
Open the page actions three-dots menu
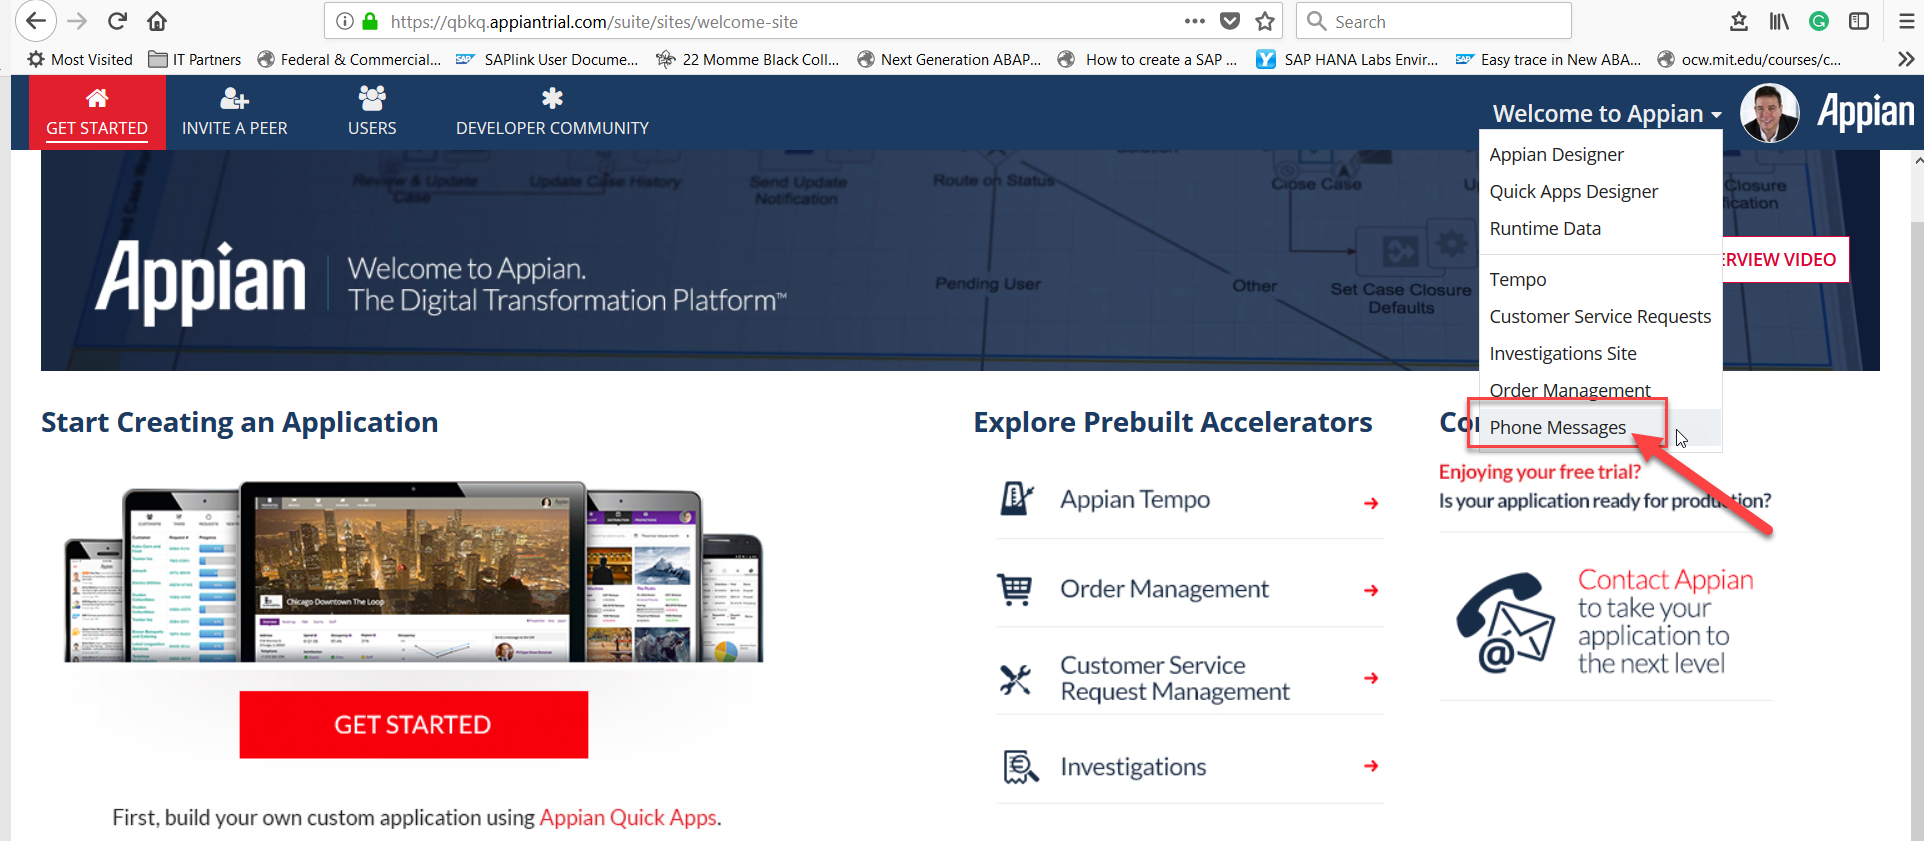(1194, 21)
